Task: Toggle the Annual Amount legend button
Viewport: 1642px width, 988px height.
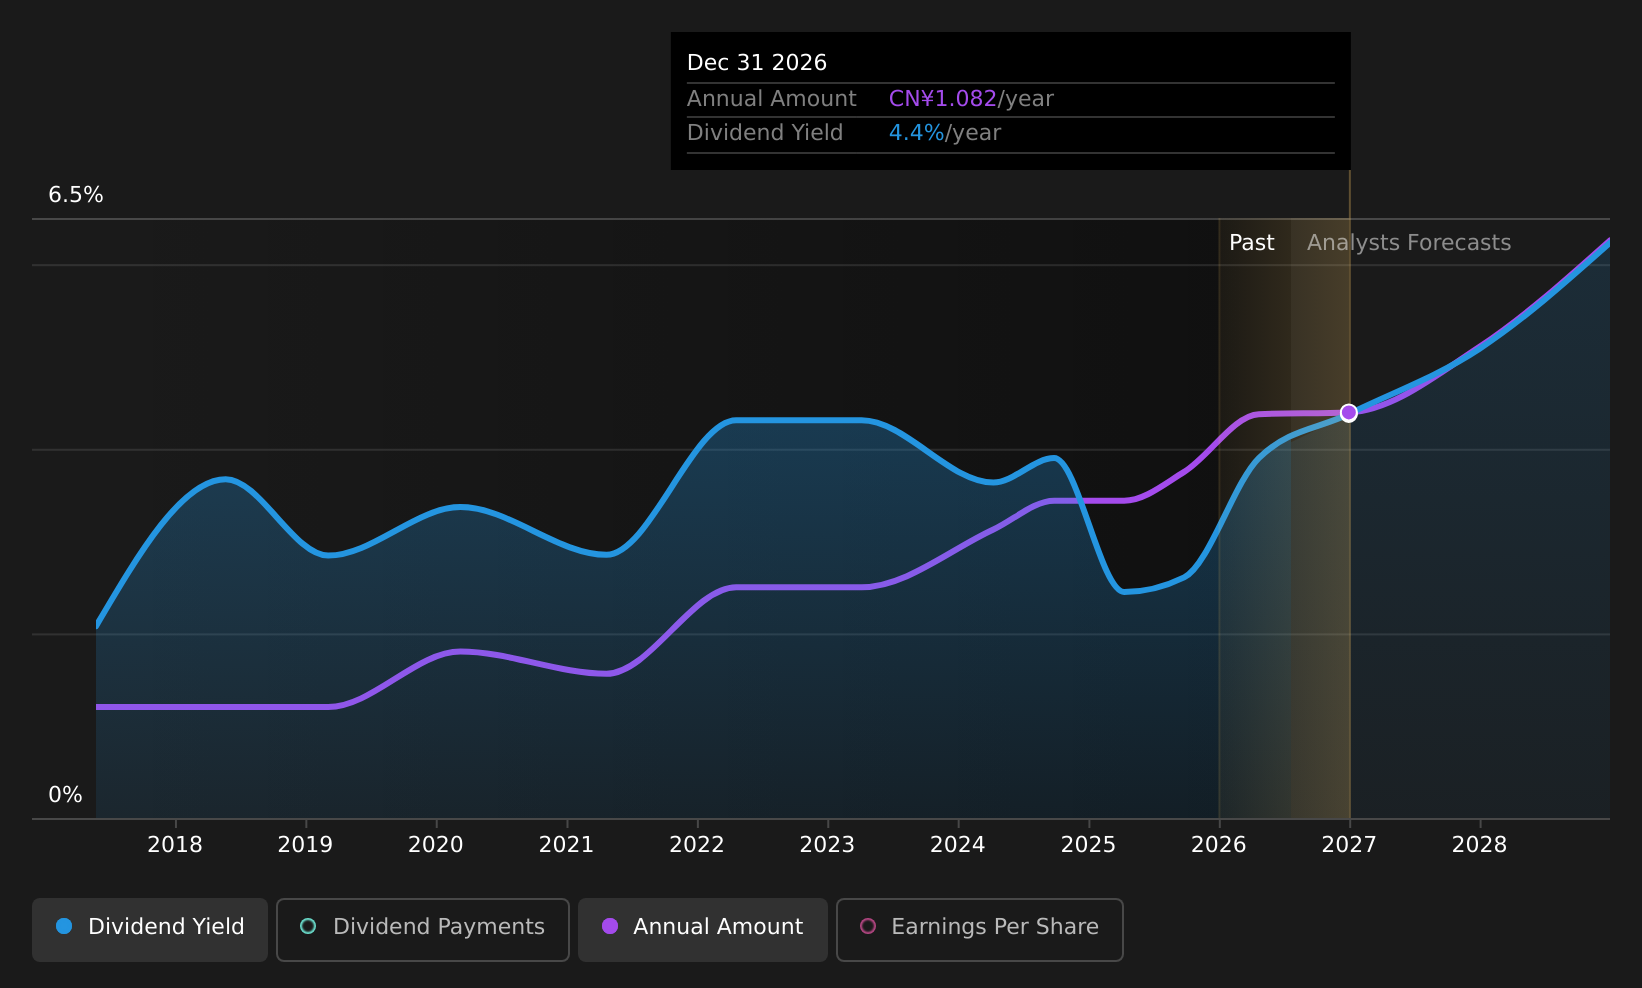Action: [x=703, y=929]
